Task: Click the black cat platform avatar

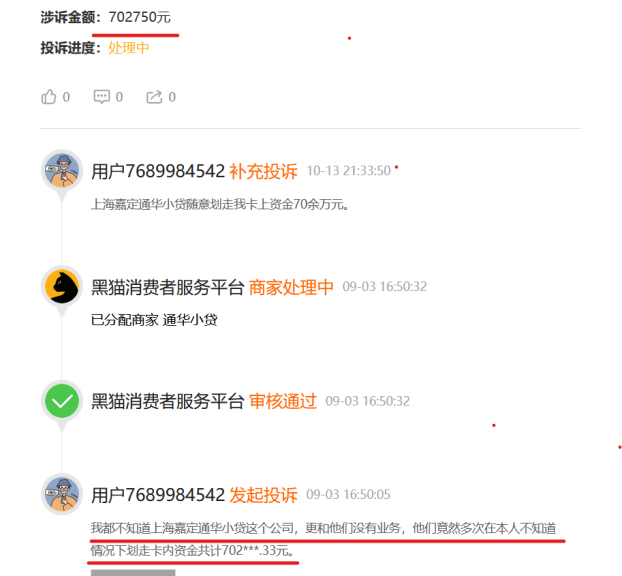Action: coord(62,286)
